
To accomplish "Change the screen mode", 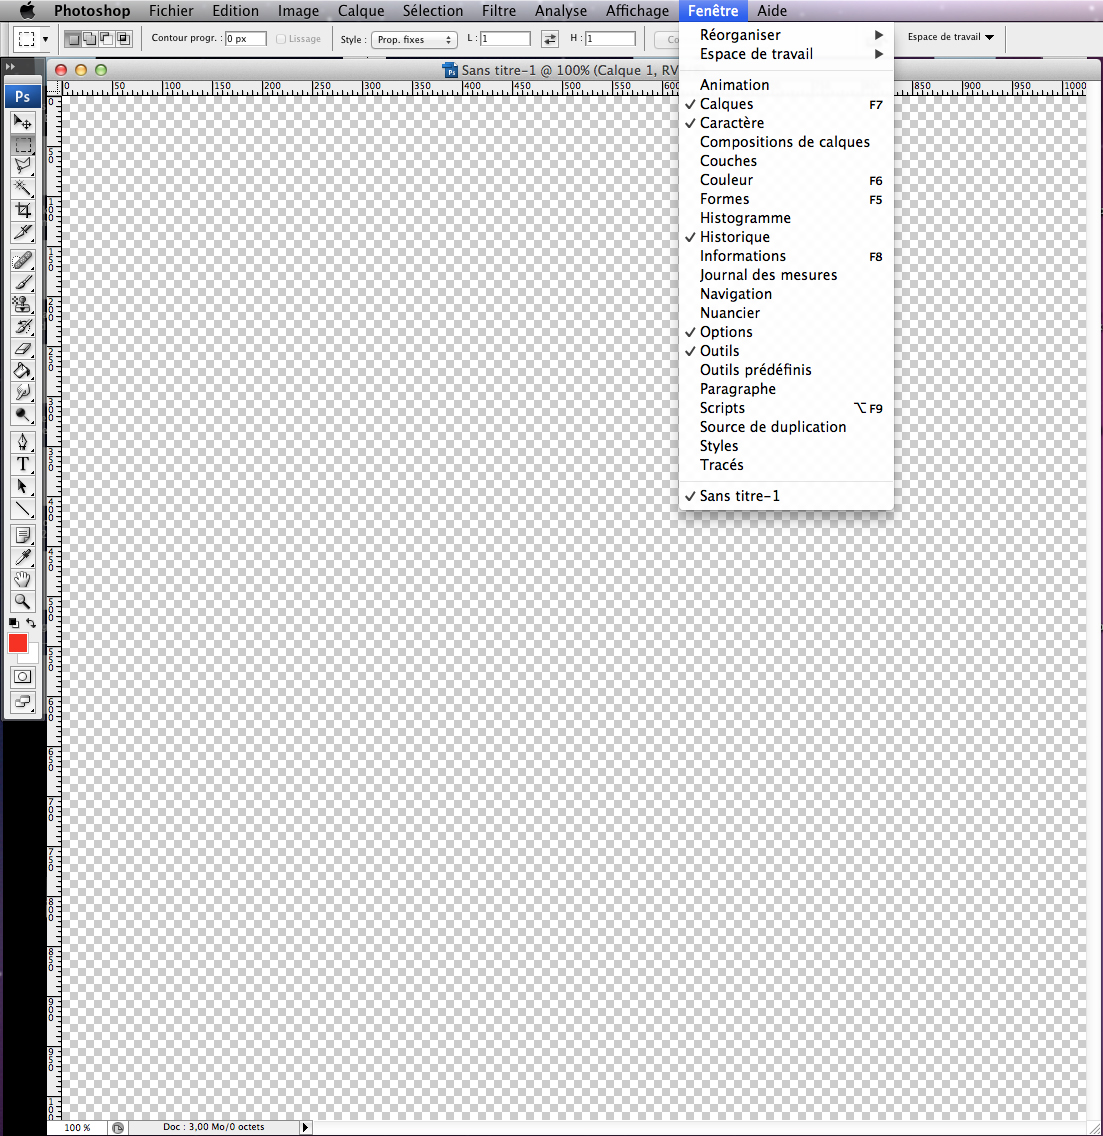I will pos(22,701).
